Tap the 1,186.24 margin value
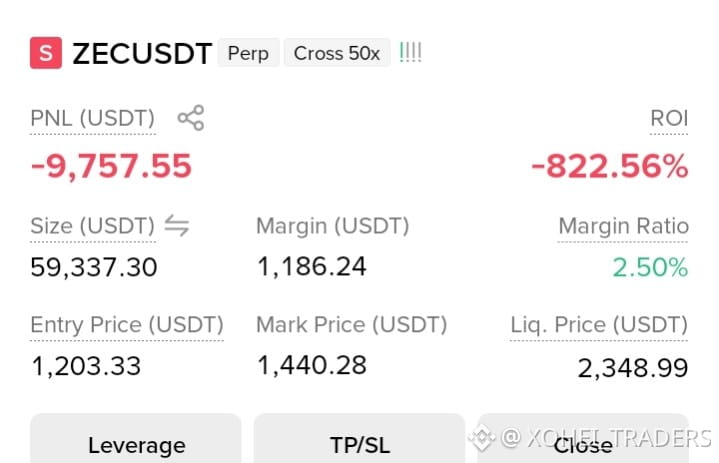 [x=312, y=266]
